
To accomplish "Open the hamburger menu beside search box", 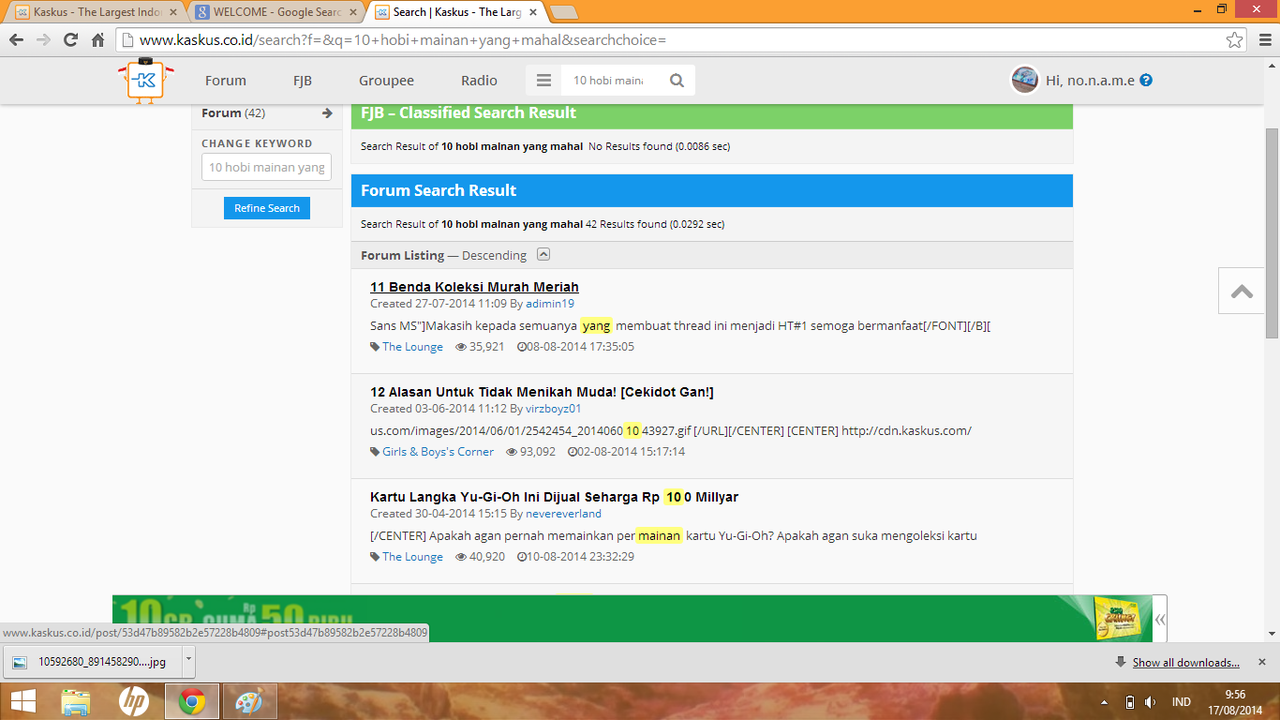I will click(543, 81).
